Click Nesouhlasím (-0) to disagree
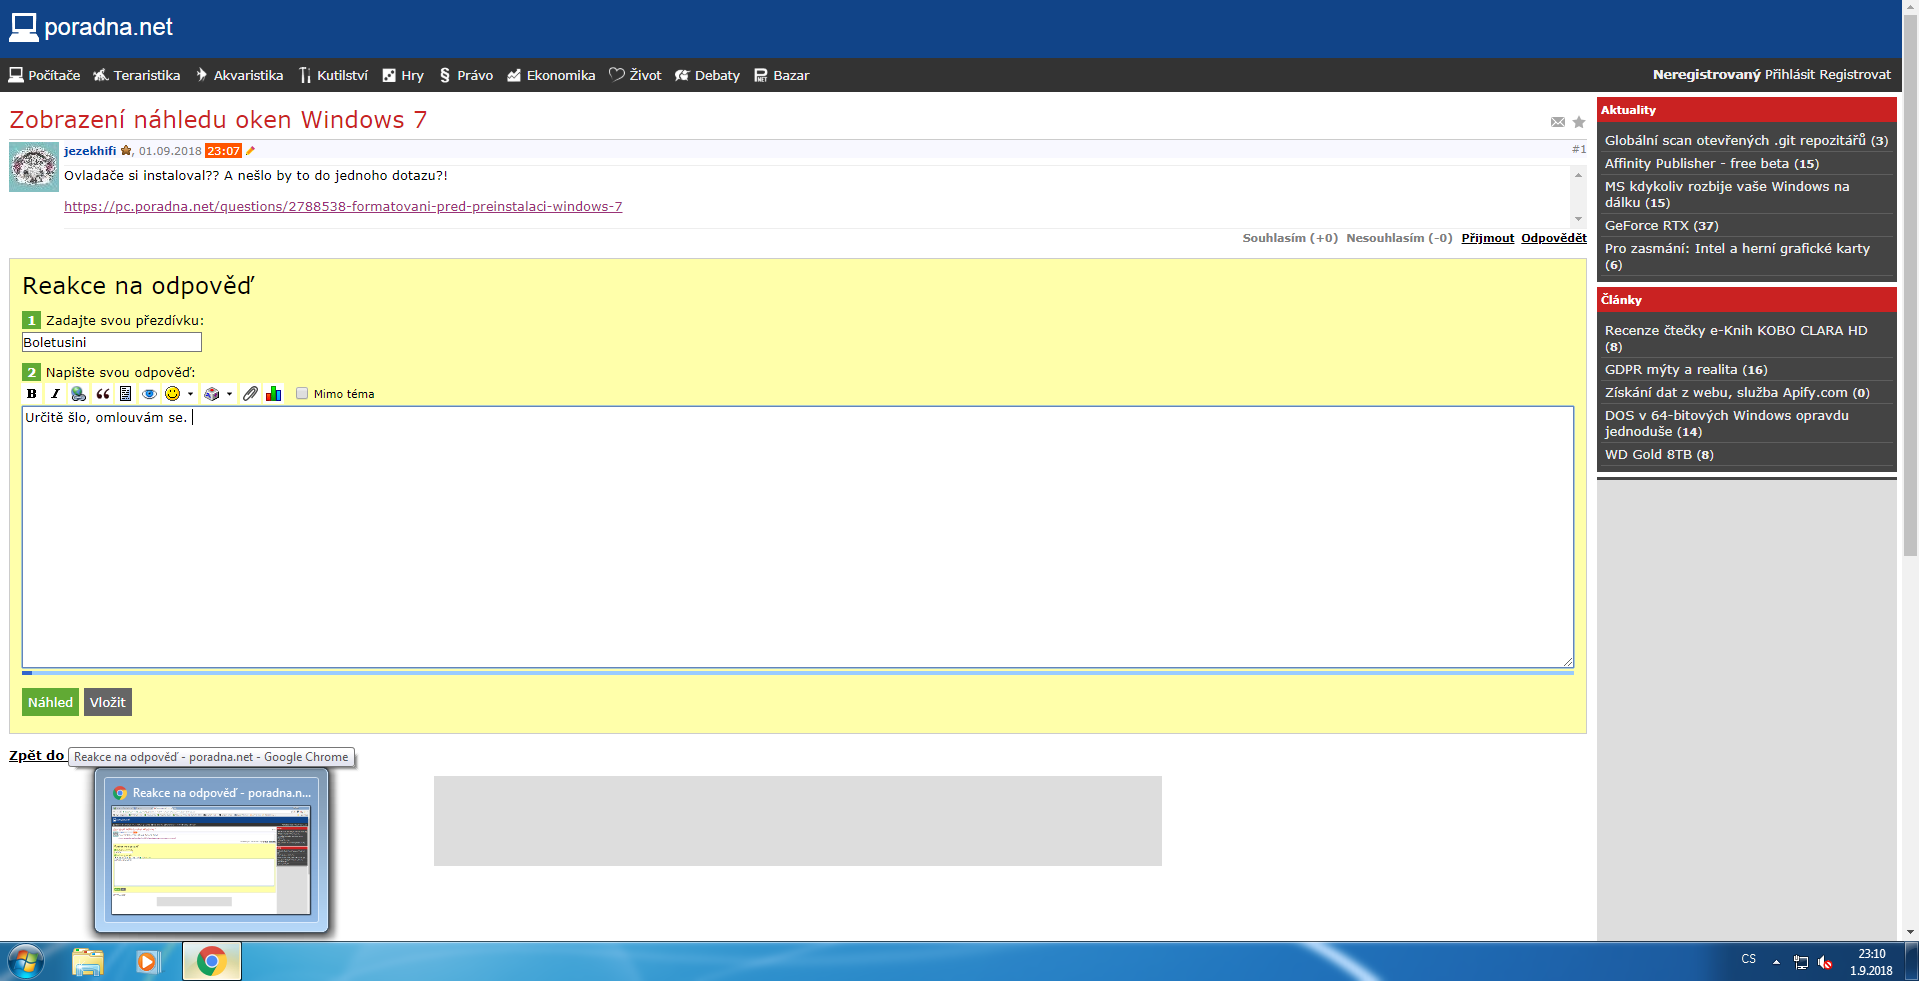This screenshot has height=981, width=1919. (x=1399, y=238)
